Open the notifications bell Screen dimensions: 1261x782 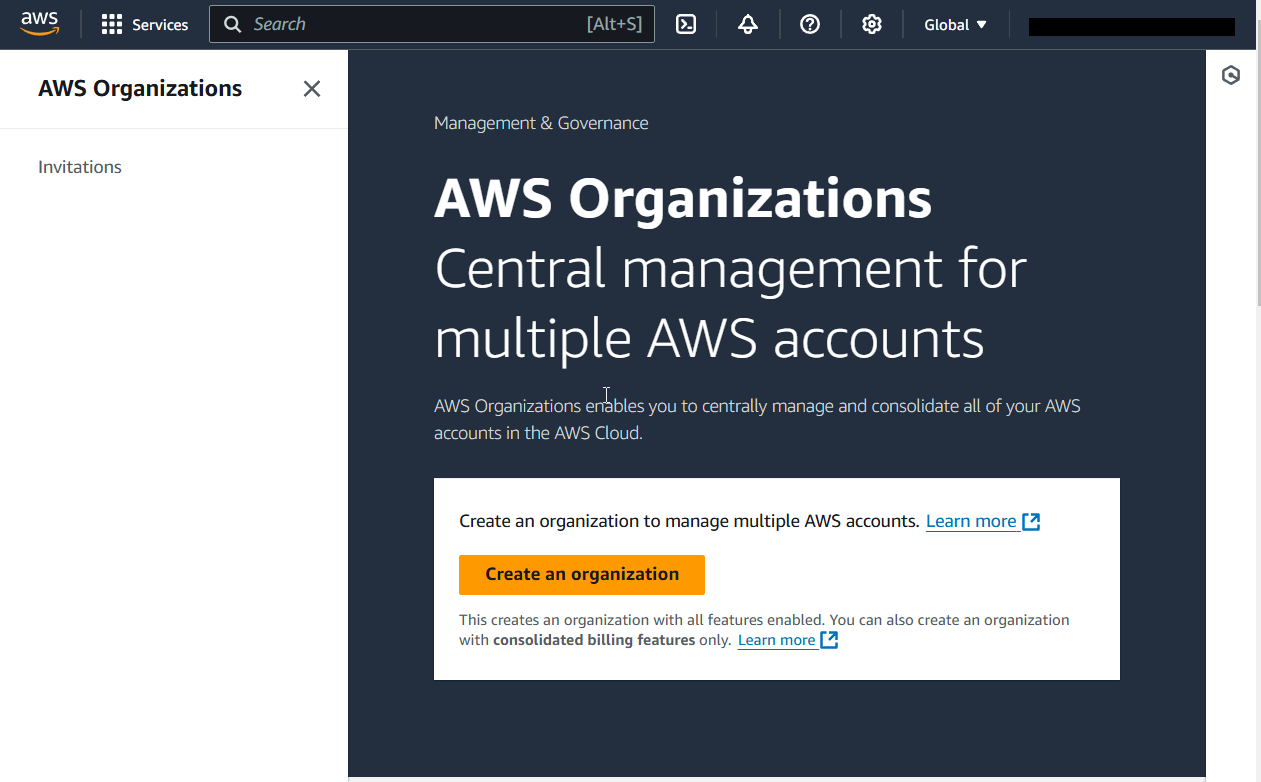point(748,24)
